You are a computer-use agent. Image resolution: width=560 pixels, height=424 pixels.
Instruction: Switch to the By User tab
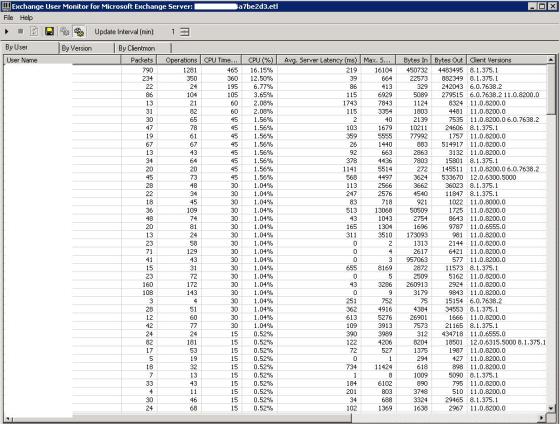(x=31, y=48)
